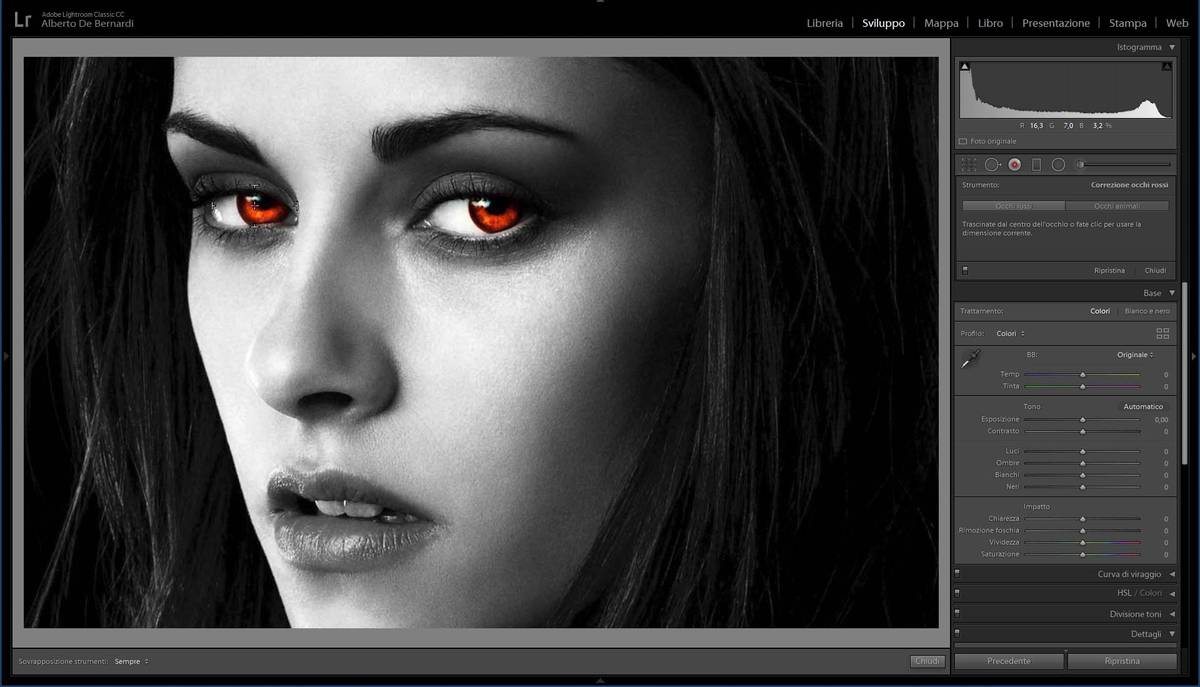The width and height of the screenshot is (1200, 687).
Task: Enable the Foto originale checkbox
Action: 963,141
